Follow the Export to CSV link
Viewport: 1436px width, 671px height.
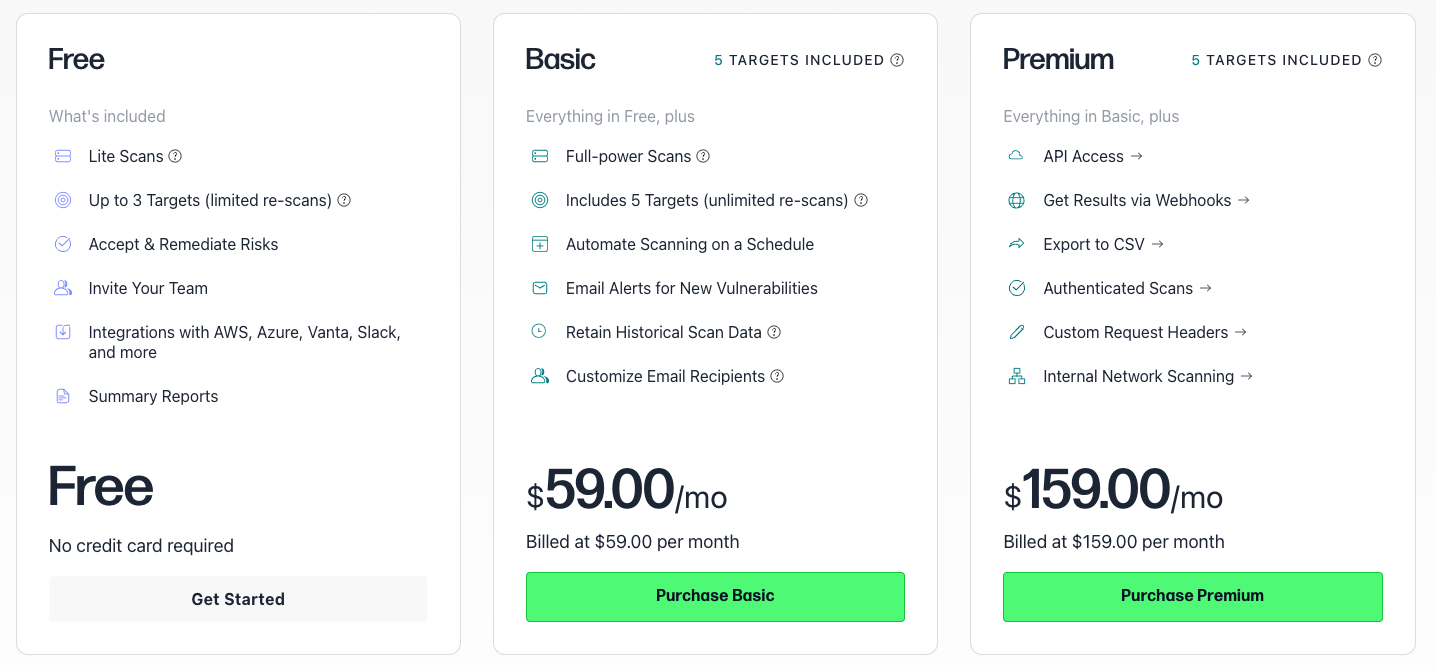point(1103,244)
